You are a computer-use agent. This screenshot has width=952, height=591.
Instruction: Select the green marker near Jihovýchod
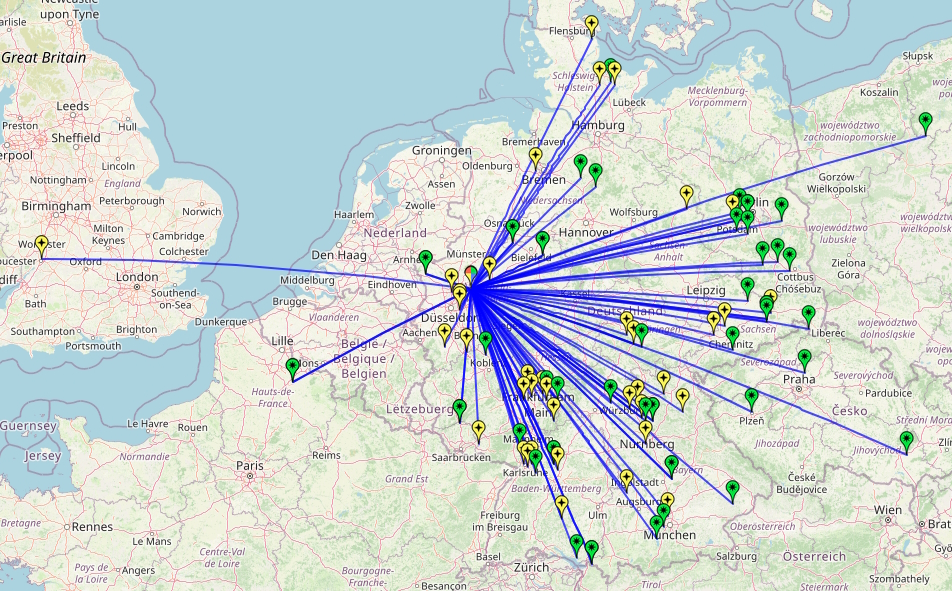906,440
